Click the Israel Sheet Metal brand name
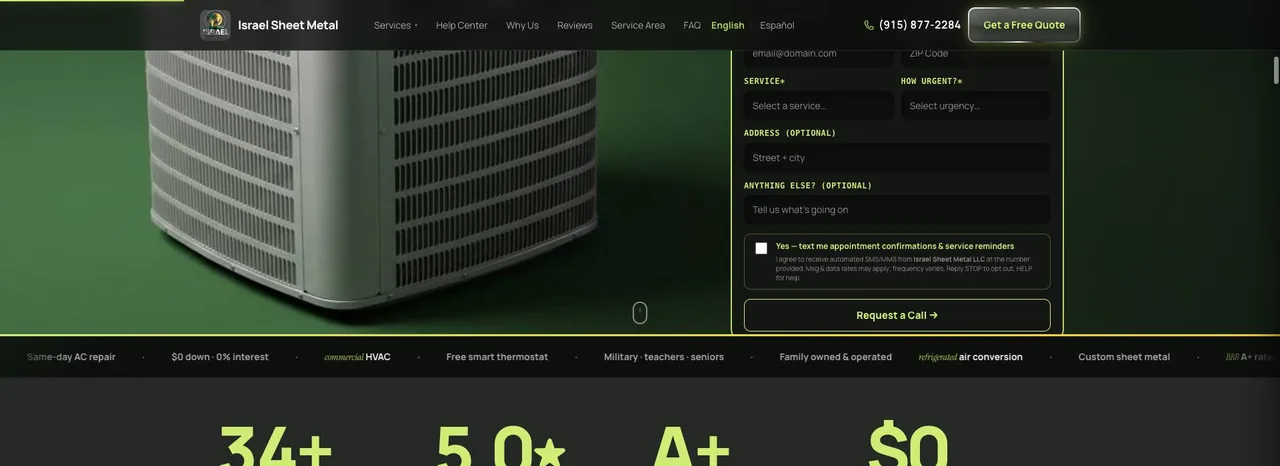 click(x=288, y=25)
